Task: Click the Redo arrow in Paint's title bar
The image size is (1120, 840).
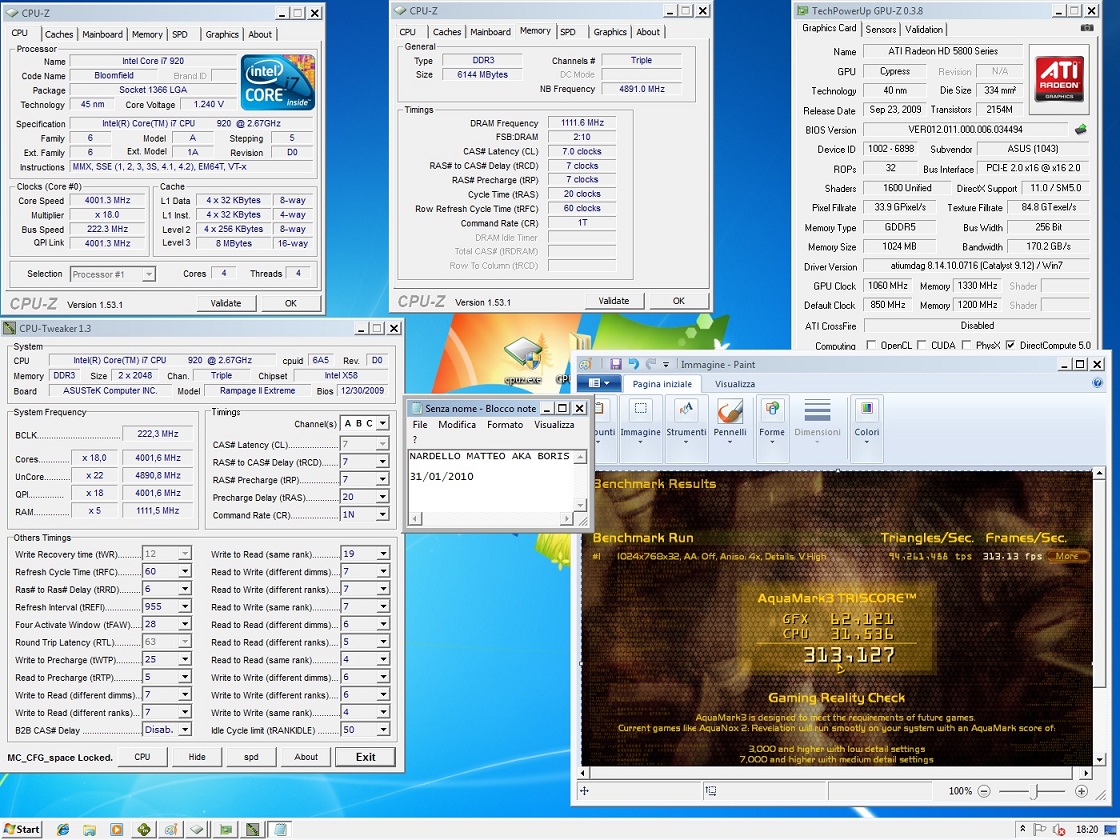Action: [x=650, y=364]
